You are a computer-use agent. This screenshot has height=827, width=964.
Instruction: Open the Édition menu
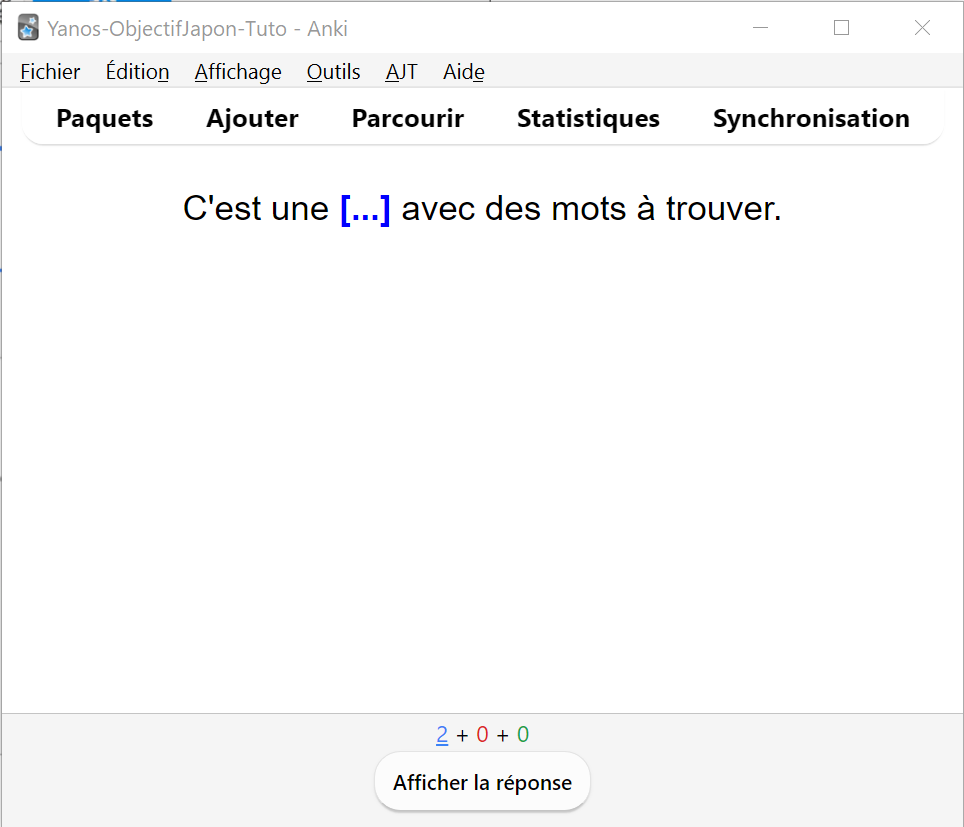[137, 72]
